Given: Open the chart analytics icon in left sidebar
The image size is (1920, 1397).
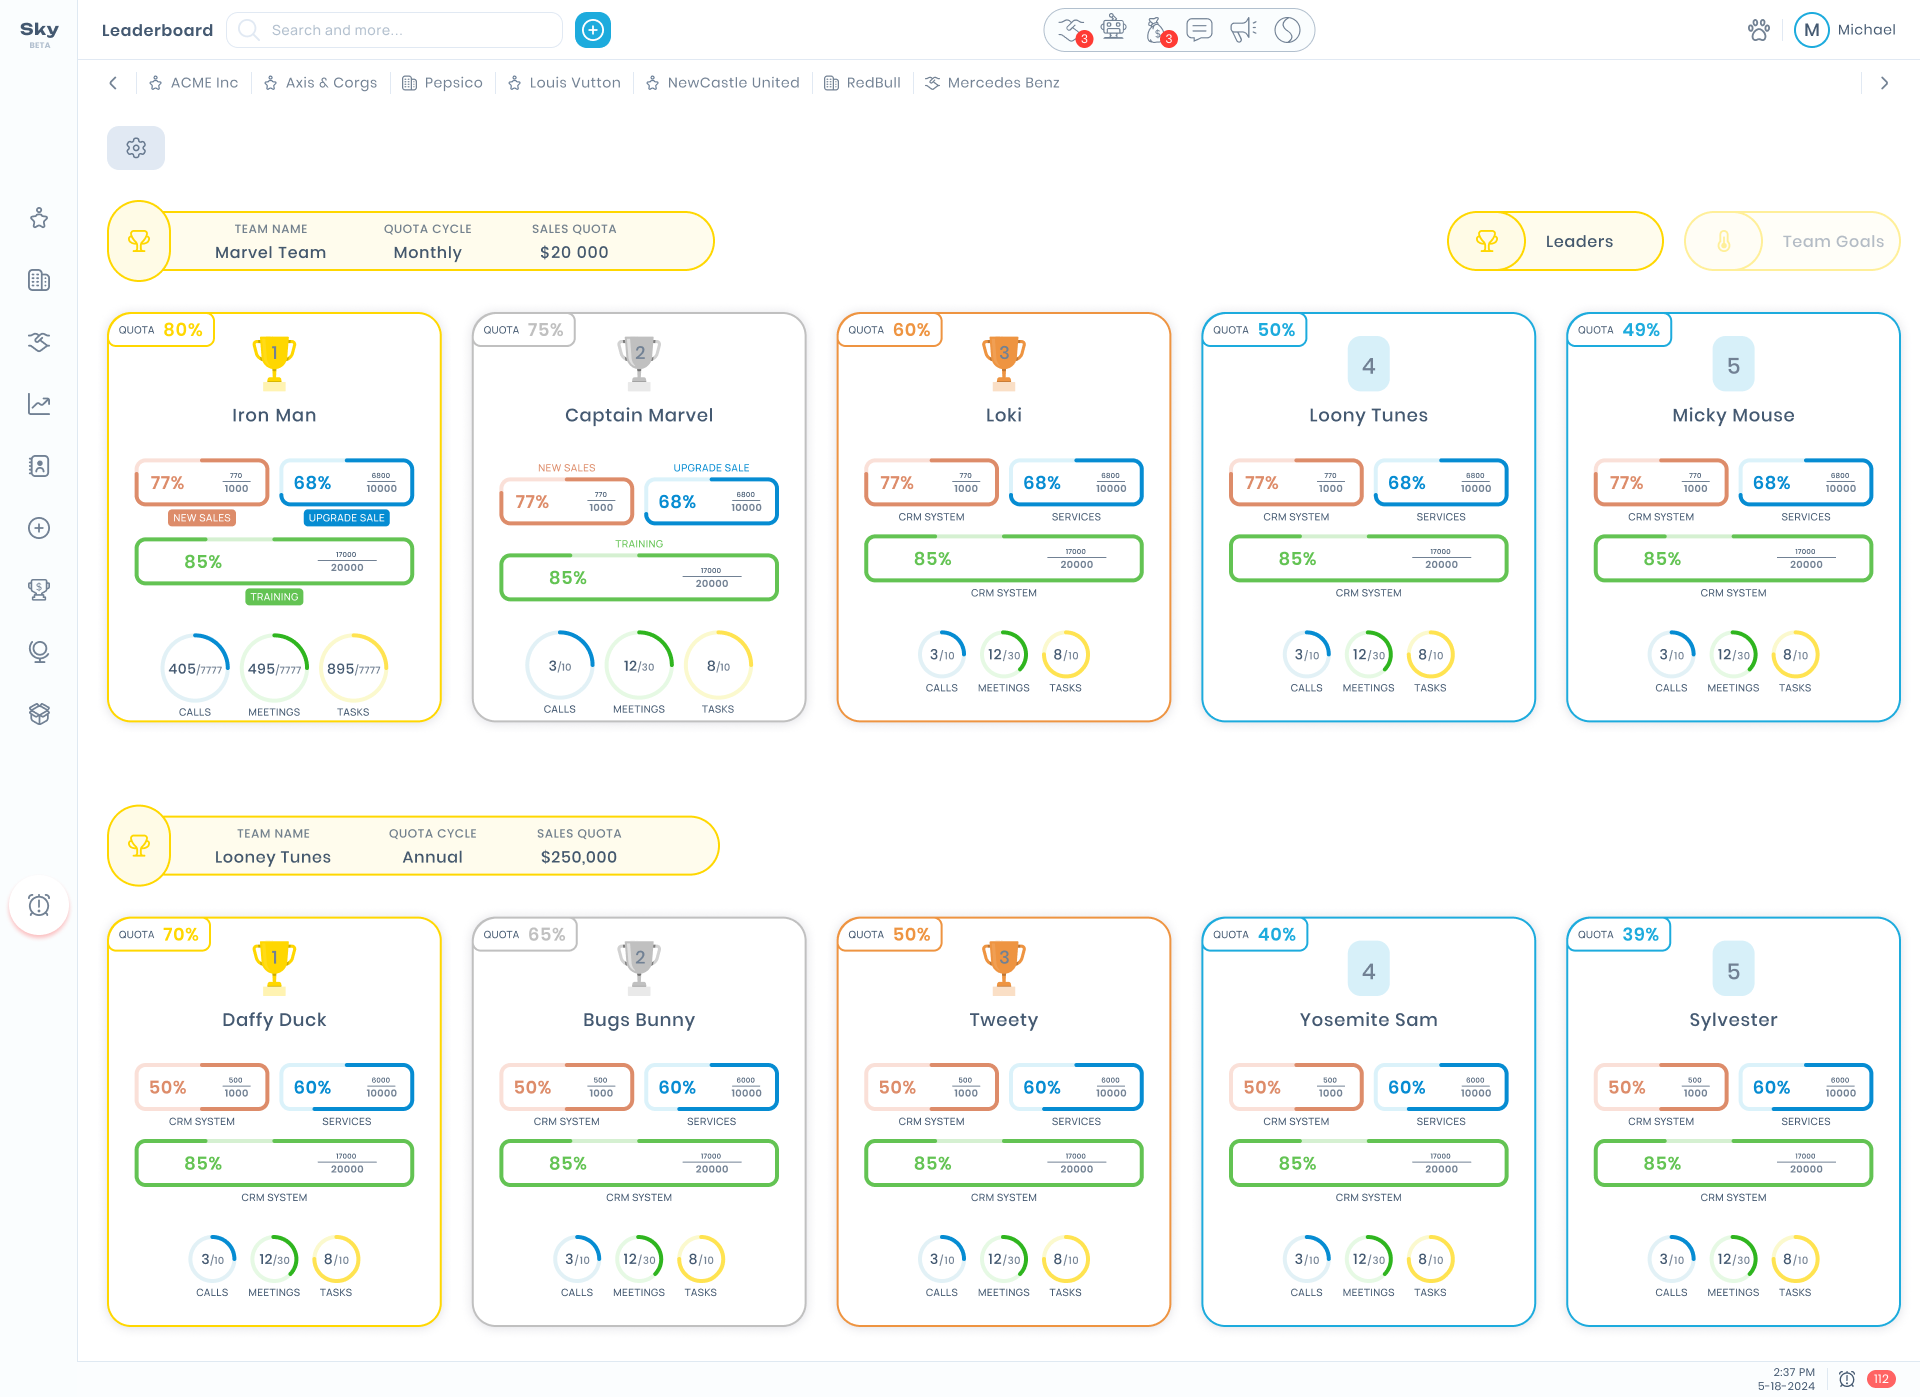Looking at the screenshot, I should [x=39, y=404].
